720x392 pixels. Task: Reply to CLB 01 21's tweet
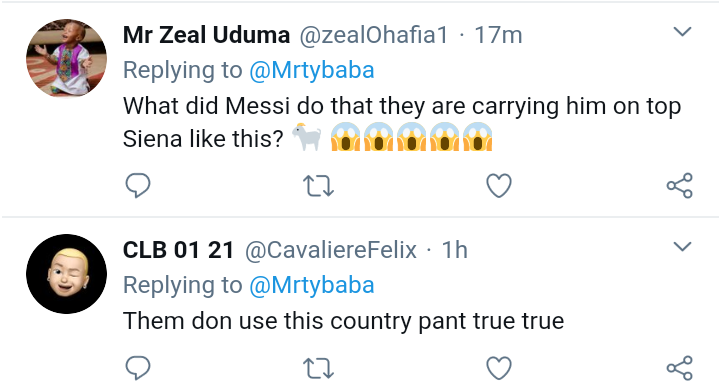[138, 368]
